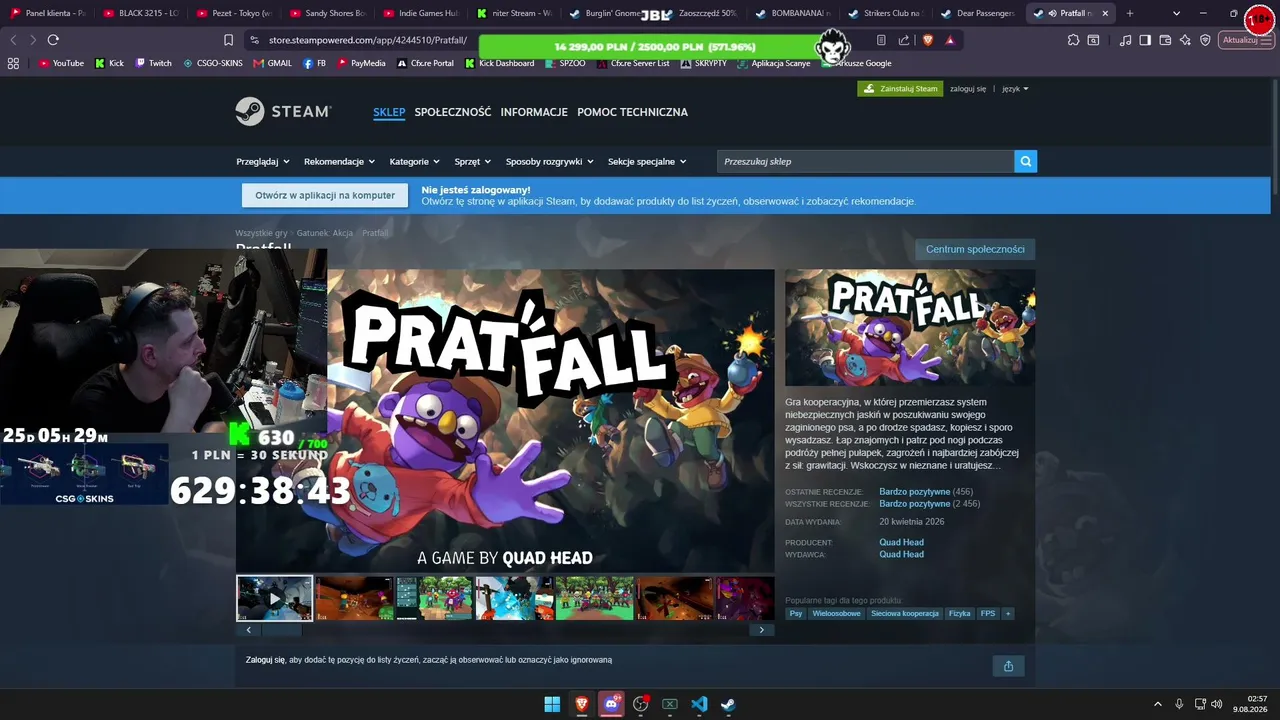Expand the Kategorie dropdown
This screenshot has width=1280, height=720.
(x=415, y=161)
